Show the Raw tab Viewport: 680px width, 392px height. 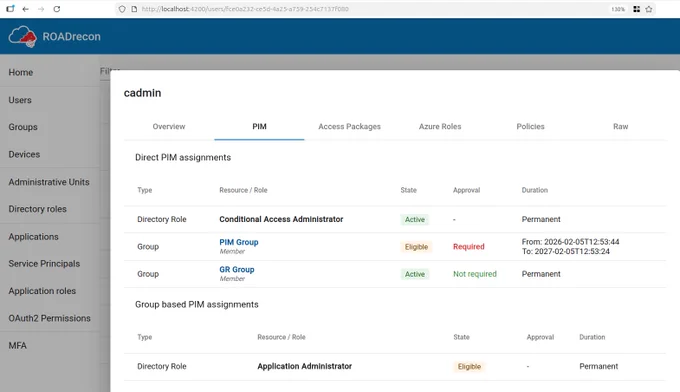pyautogui.click(x=621, y=127)
